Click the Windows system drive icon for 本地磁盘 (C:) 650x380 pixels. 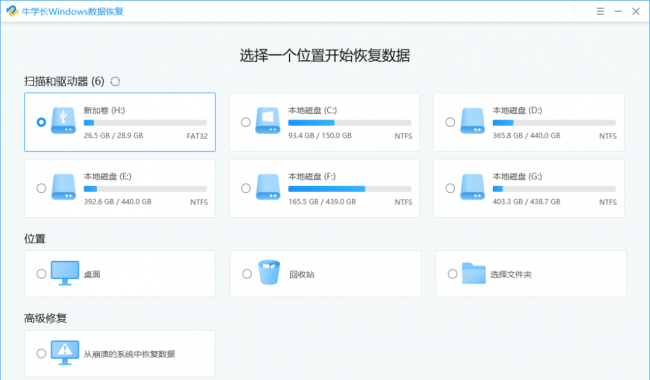268,121
